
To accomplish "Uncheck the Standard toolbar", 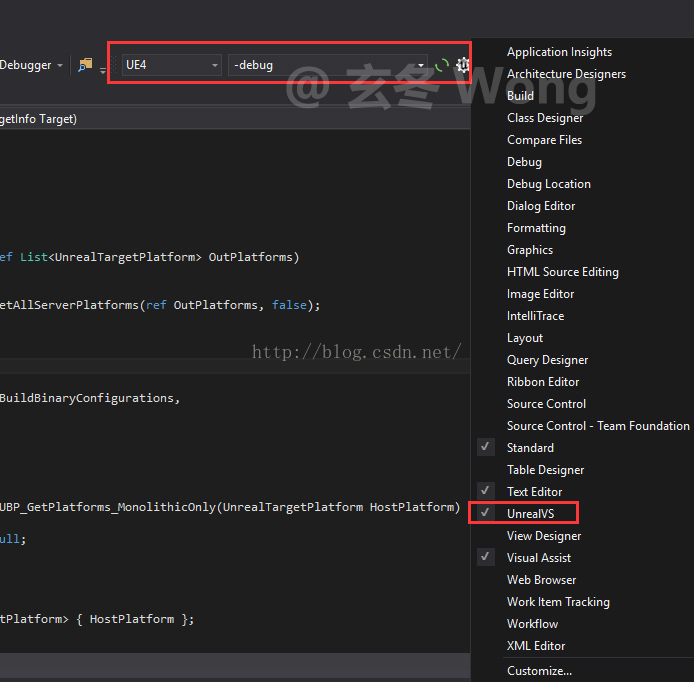I will click(530, 448).
